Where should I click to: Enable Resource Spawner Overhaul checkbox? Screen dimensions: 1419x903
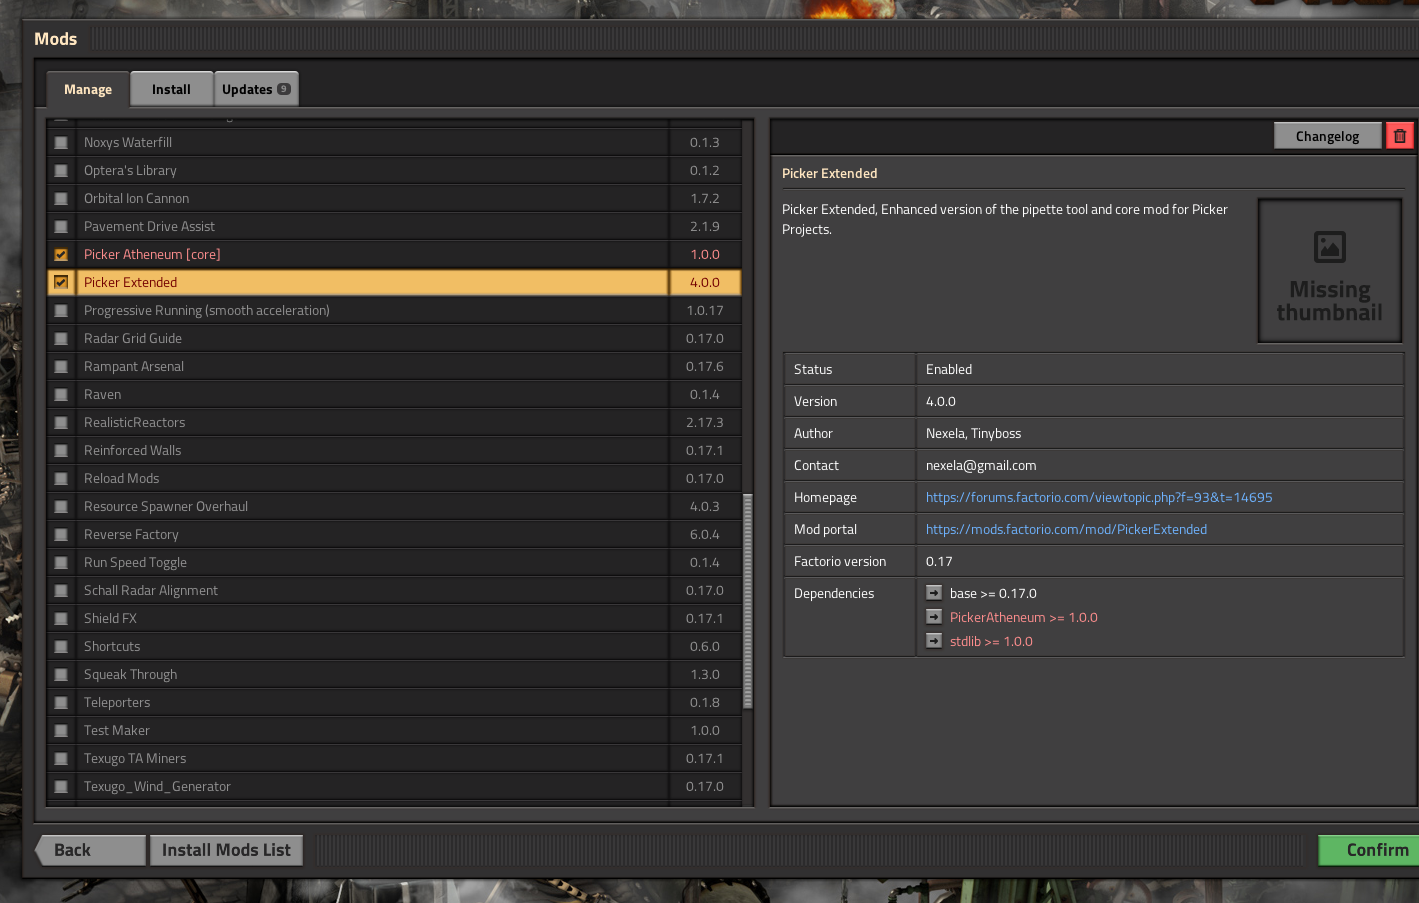pos(61,507)
